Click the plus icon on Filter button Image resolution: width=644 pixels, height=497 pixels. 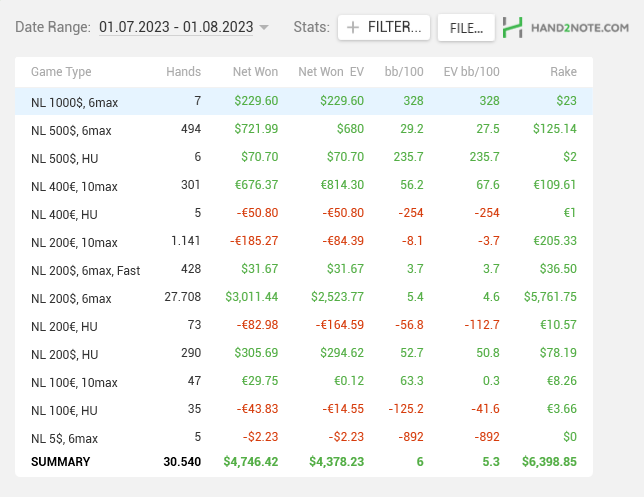tap(353, 28)
